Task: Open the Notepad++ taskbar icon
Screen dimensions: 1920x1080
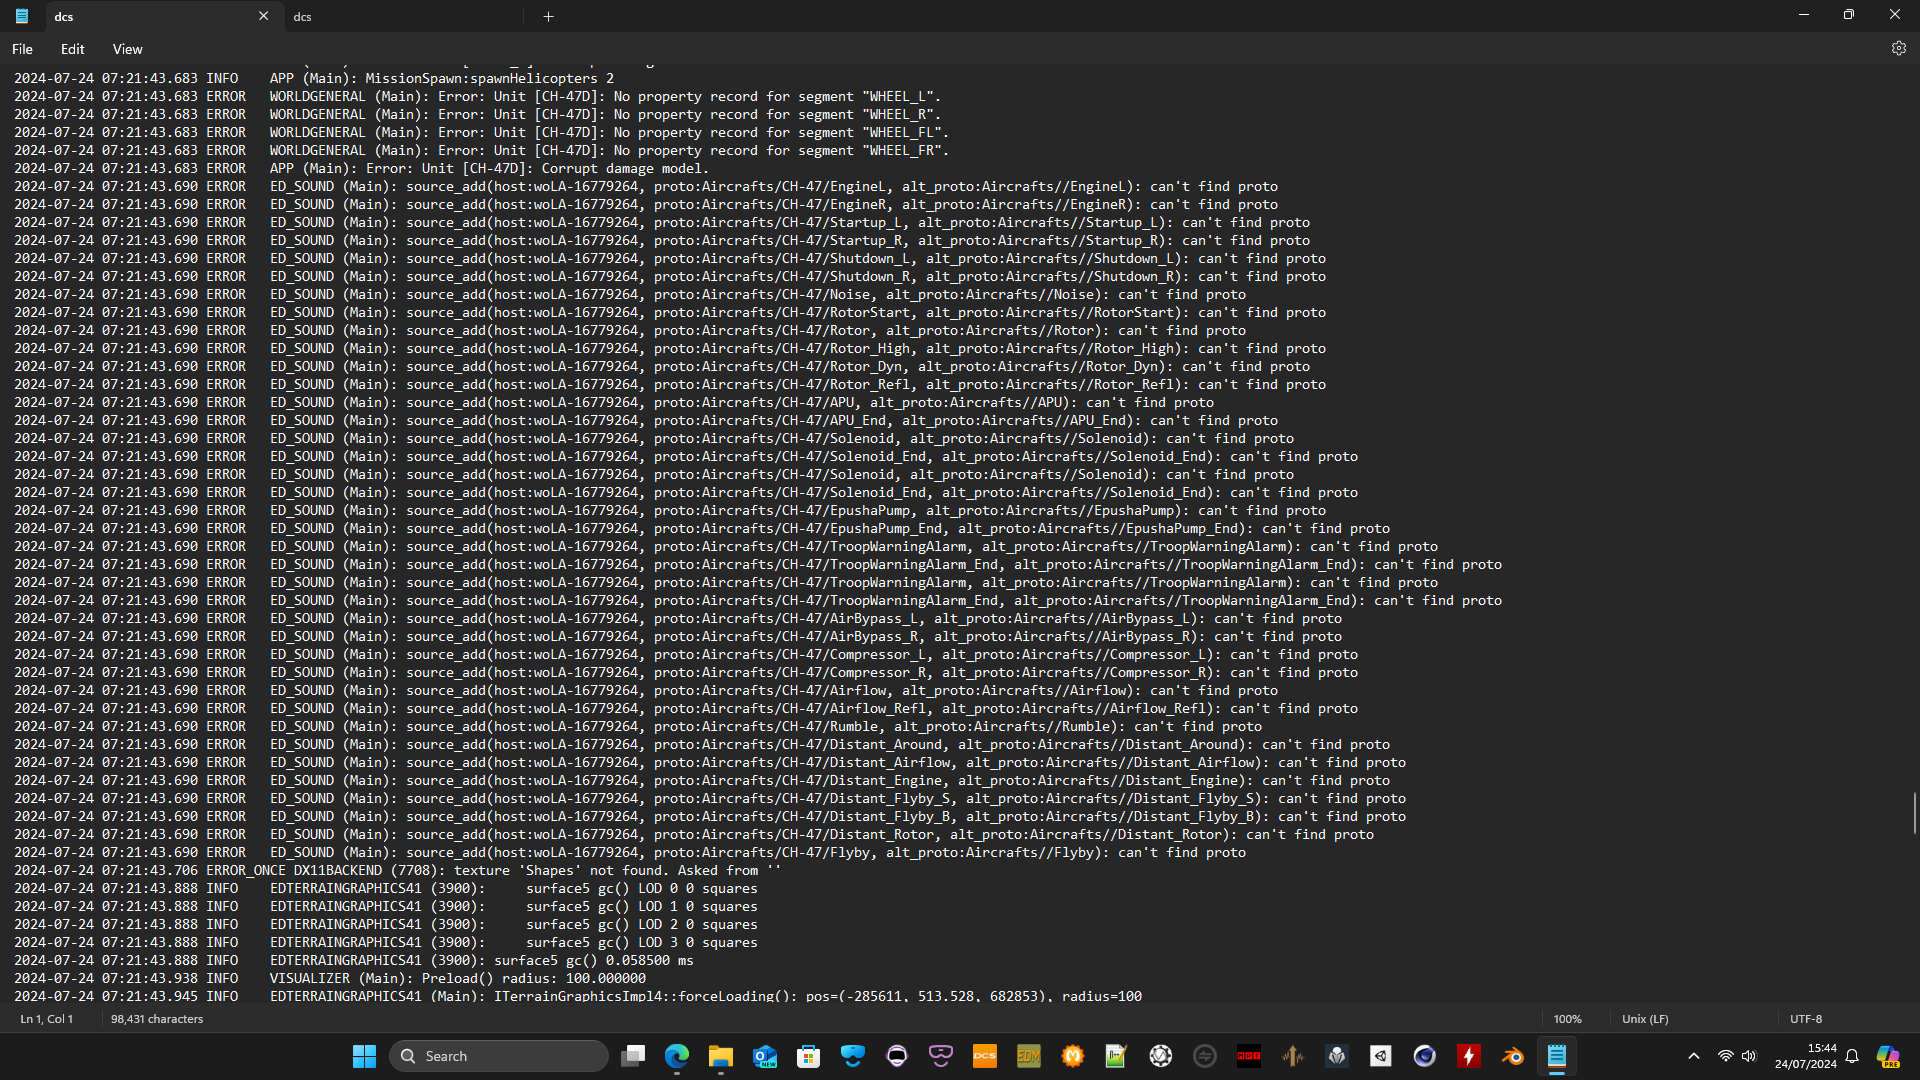Action: click(x=1117, y=1056)
